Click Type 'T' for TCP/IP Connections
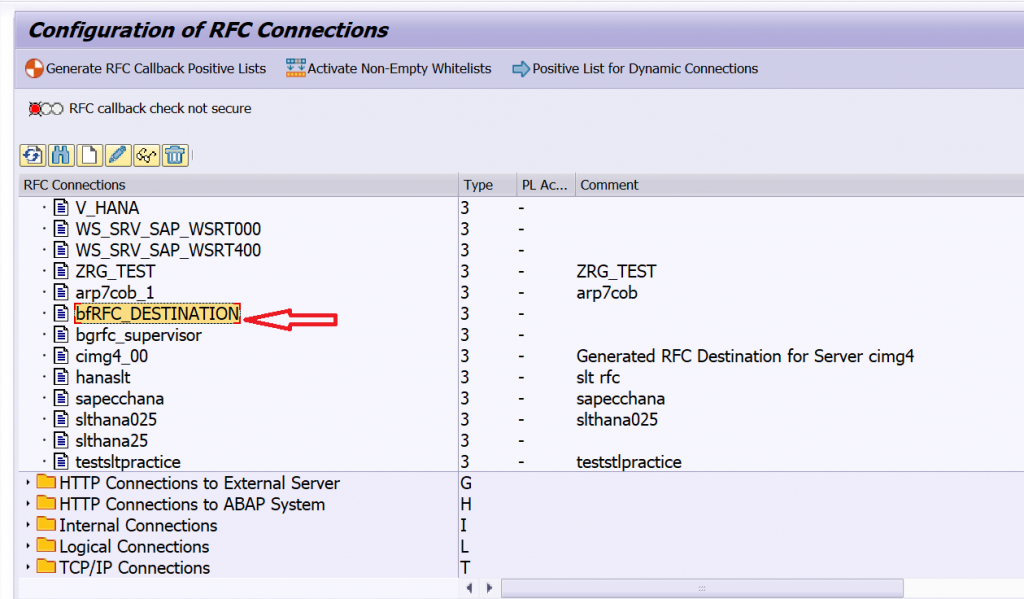The image size is (1024, 599). [465, 568]
